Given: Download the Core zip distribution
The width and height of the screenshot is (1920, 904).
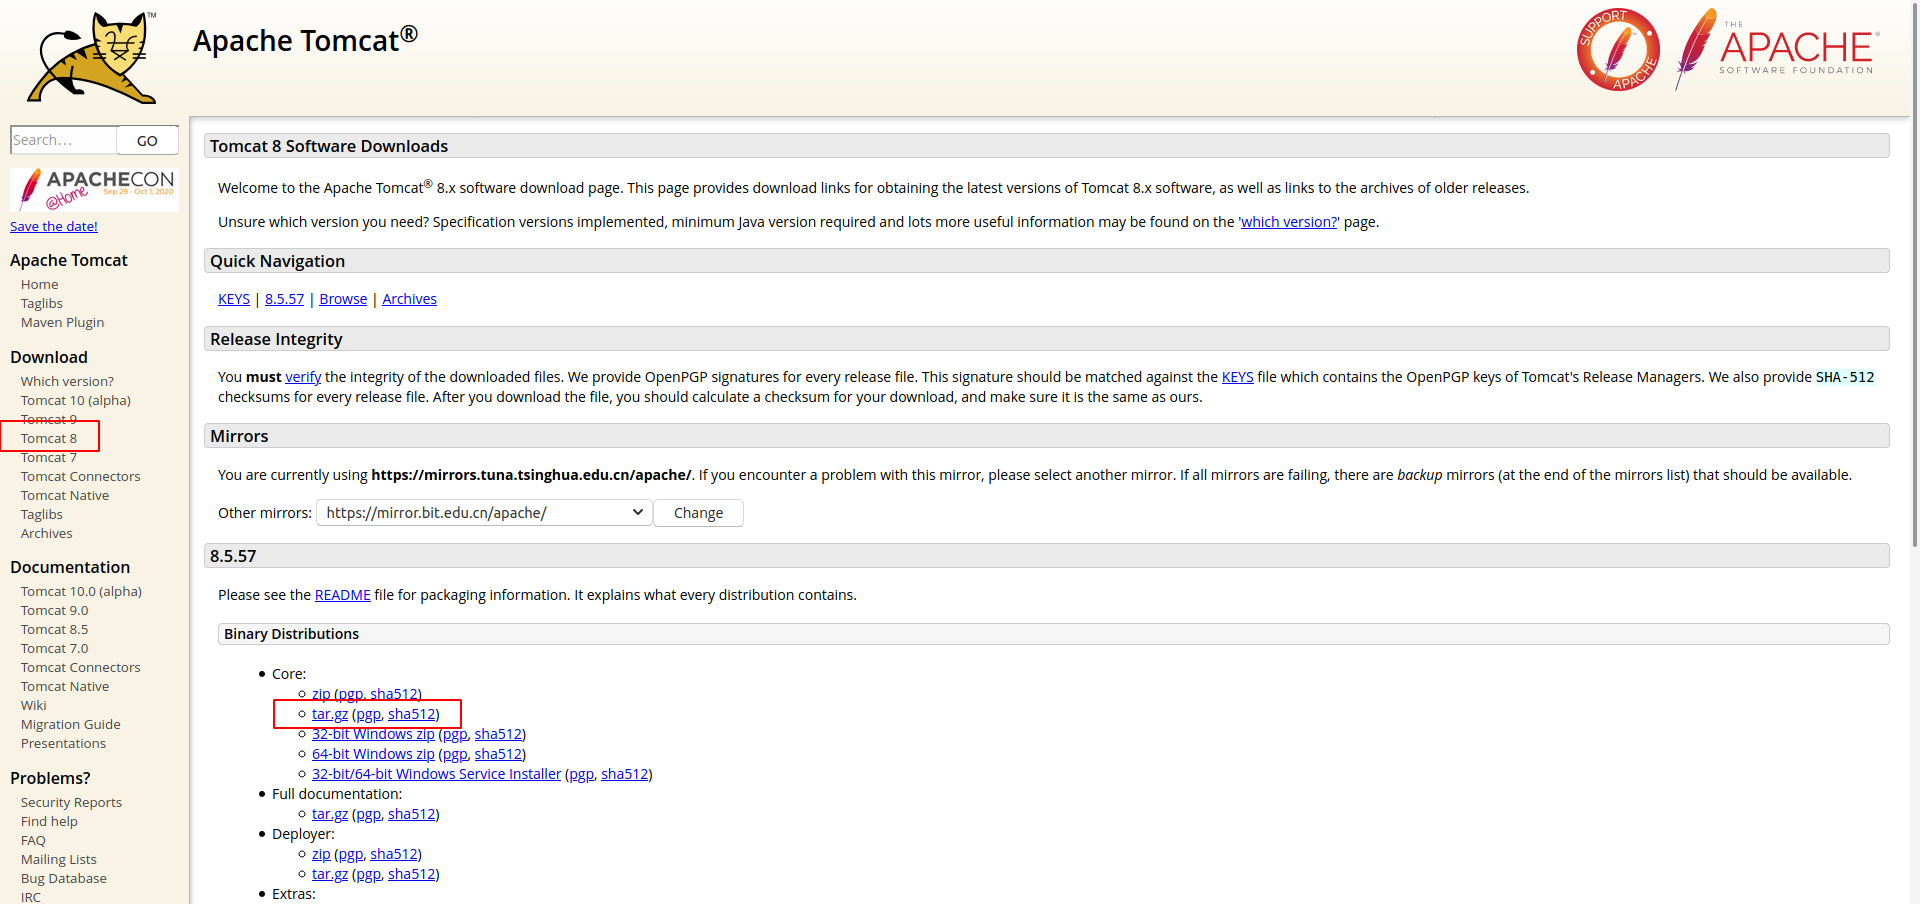Looking at the screenshot, I should click(321, 694).
